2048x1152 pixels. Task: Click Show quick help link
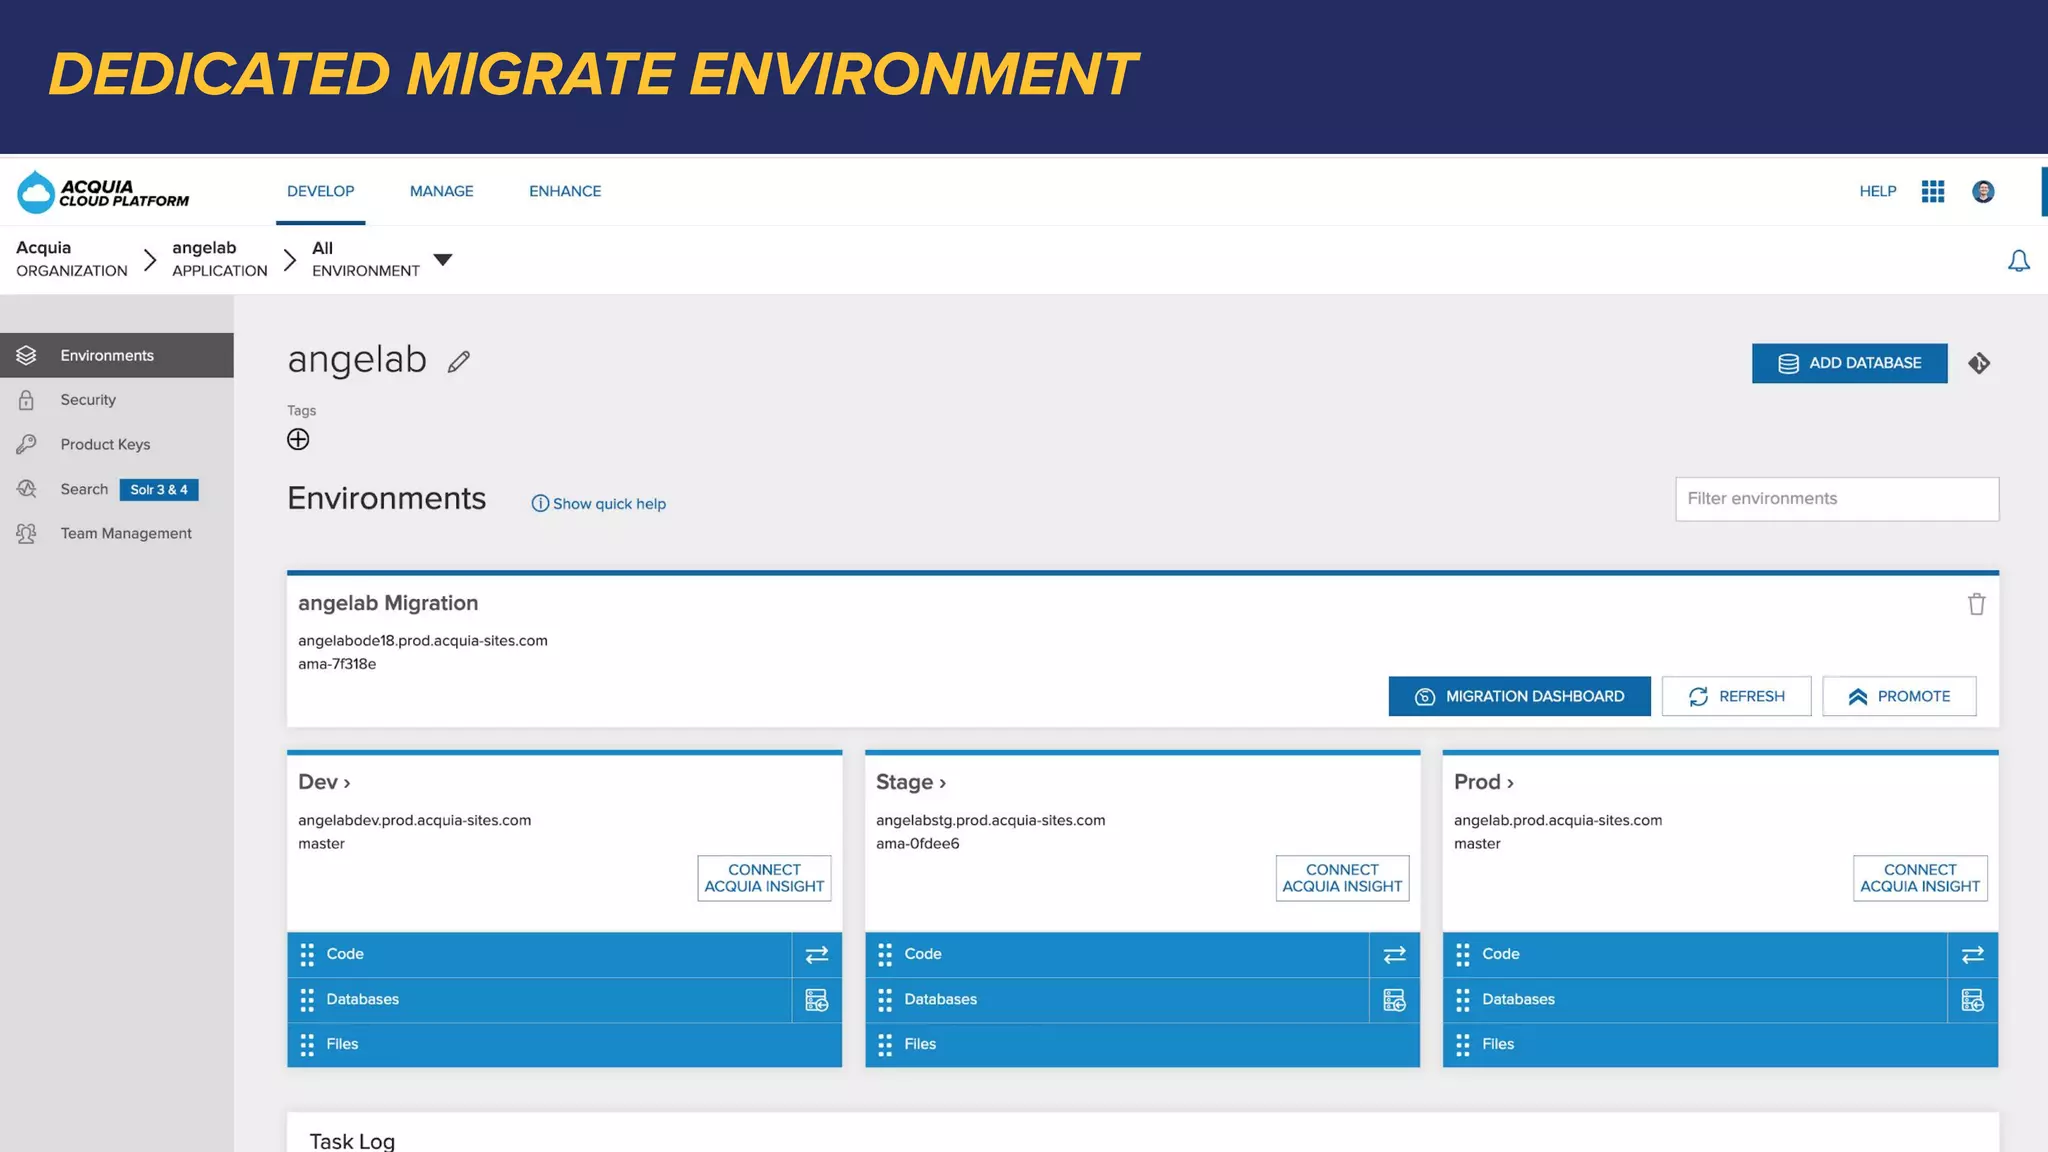[598, 504]
